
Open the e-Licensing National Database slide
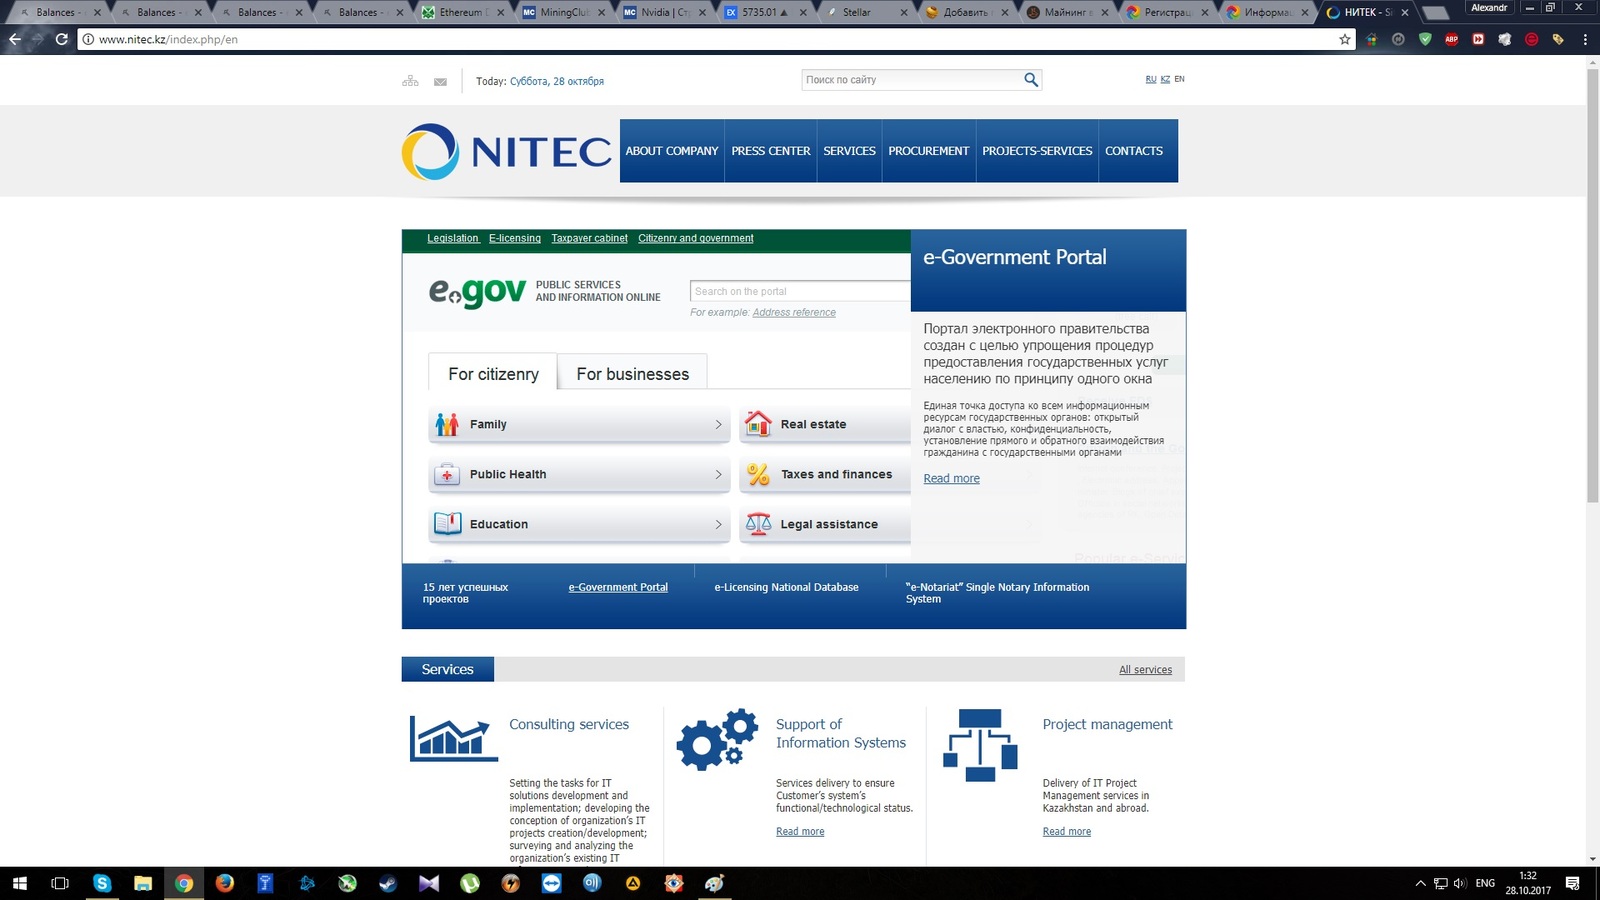tap(786, 587)
